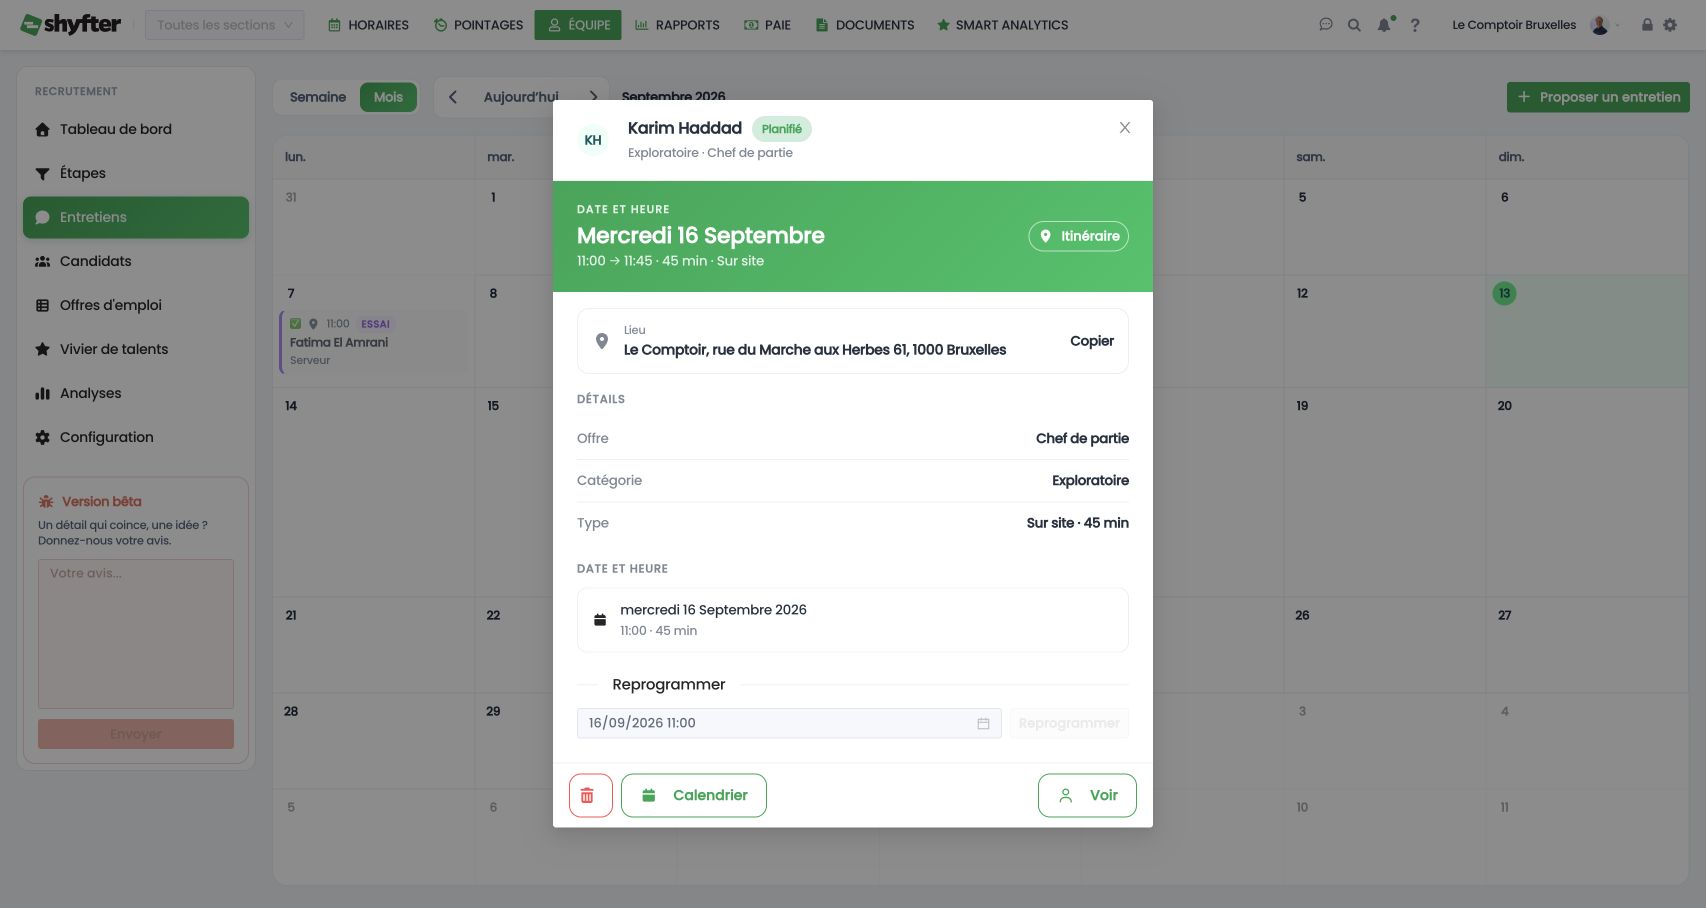Select day 13 in calendar
1706x908 pixels.
pos(1504,293)
